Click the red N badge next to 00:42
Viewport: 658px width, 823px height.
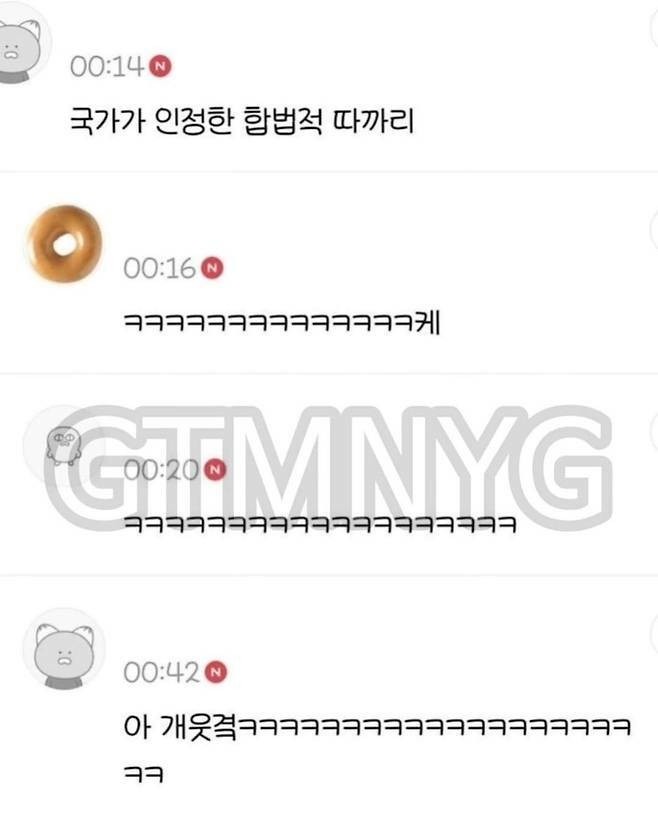(215, 672)
